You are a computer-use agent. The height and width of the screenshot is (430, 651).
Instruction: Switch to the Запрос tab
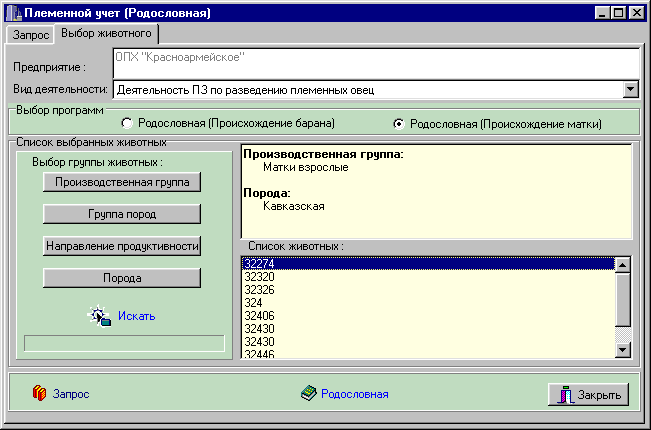click(30, 34)
